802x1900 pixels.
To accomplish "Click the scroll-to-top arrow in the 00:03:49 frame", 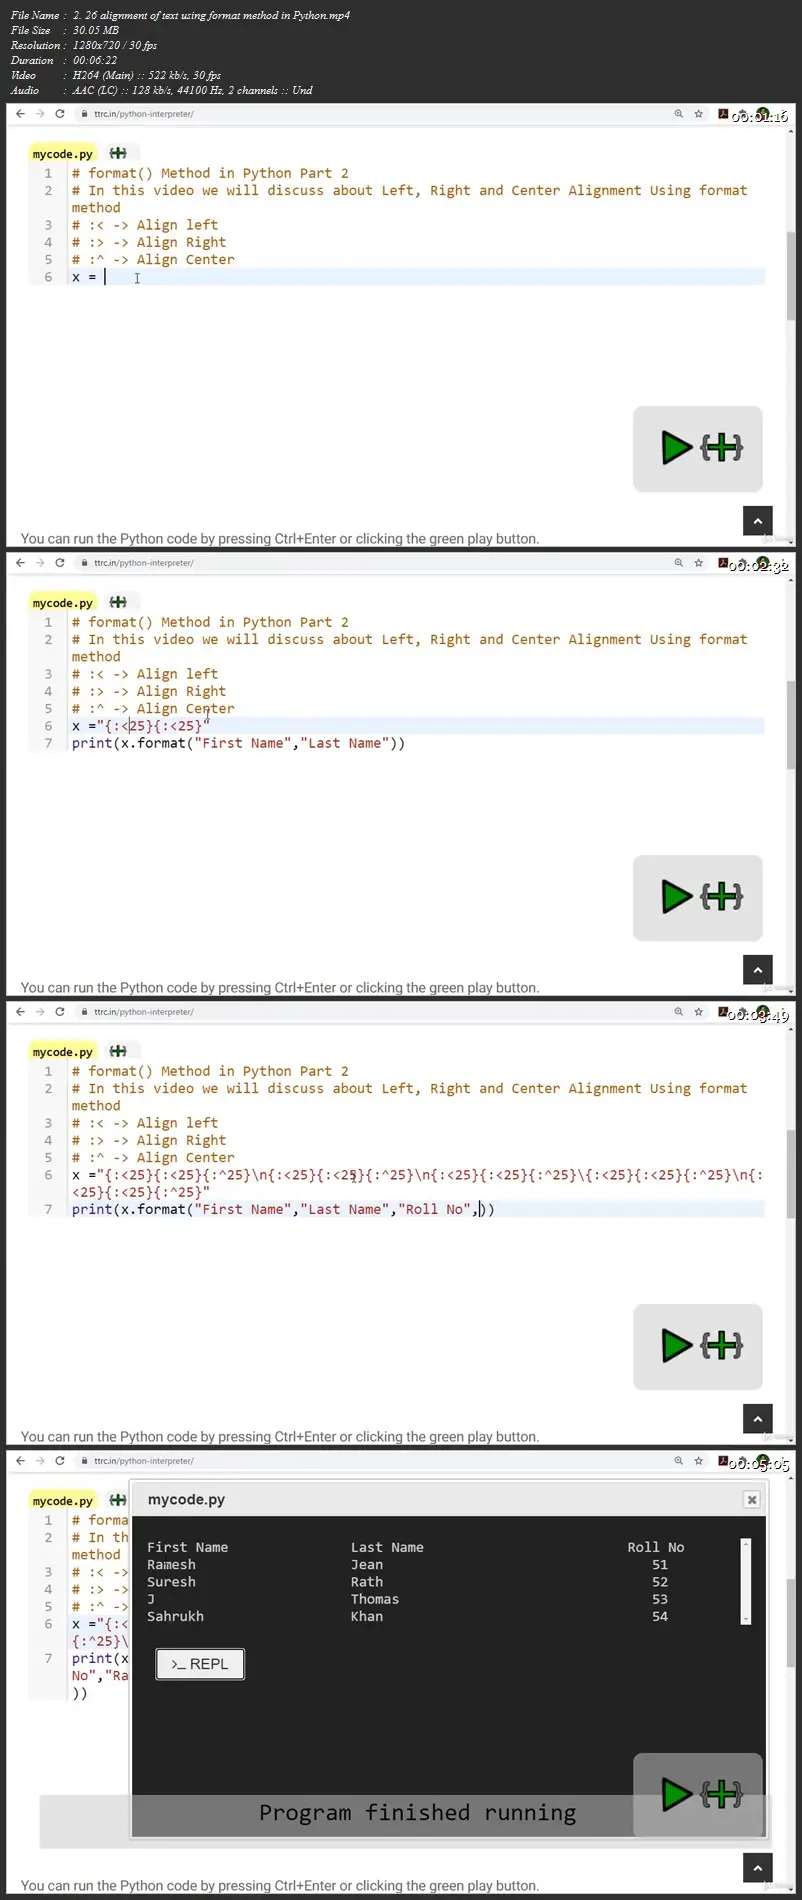I will click(758, 1419).
